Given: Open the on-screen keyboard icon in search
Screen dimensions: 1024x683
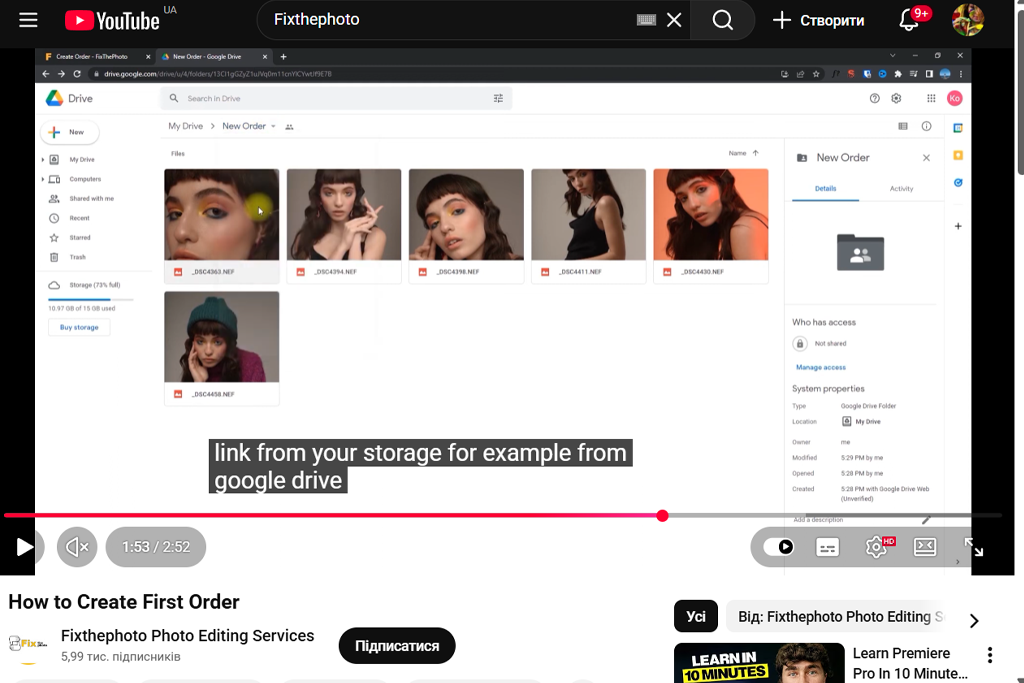Looking at the screenshot, I should 646,20.
